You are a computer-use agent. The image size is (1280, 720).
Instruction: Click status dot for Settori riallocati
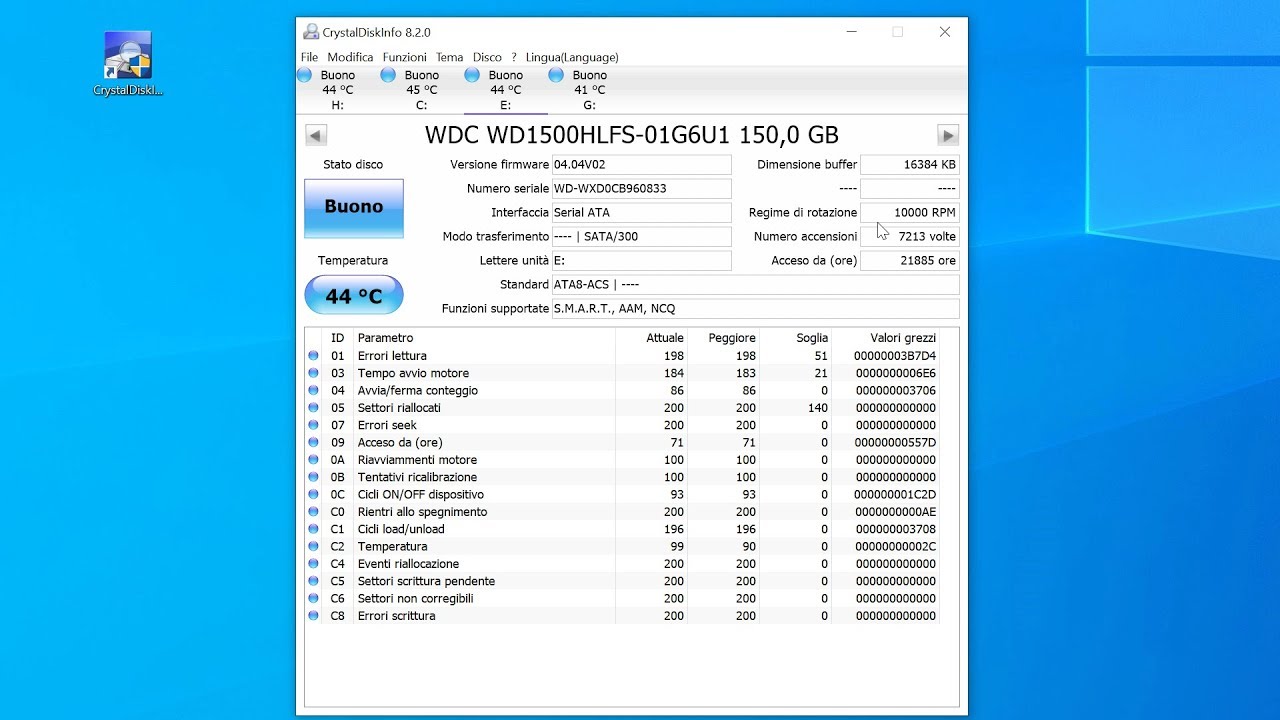(x=313, y=408)
